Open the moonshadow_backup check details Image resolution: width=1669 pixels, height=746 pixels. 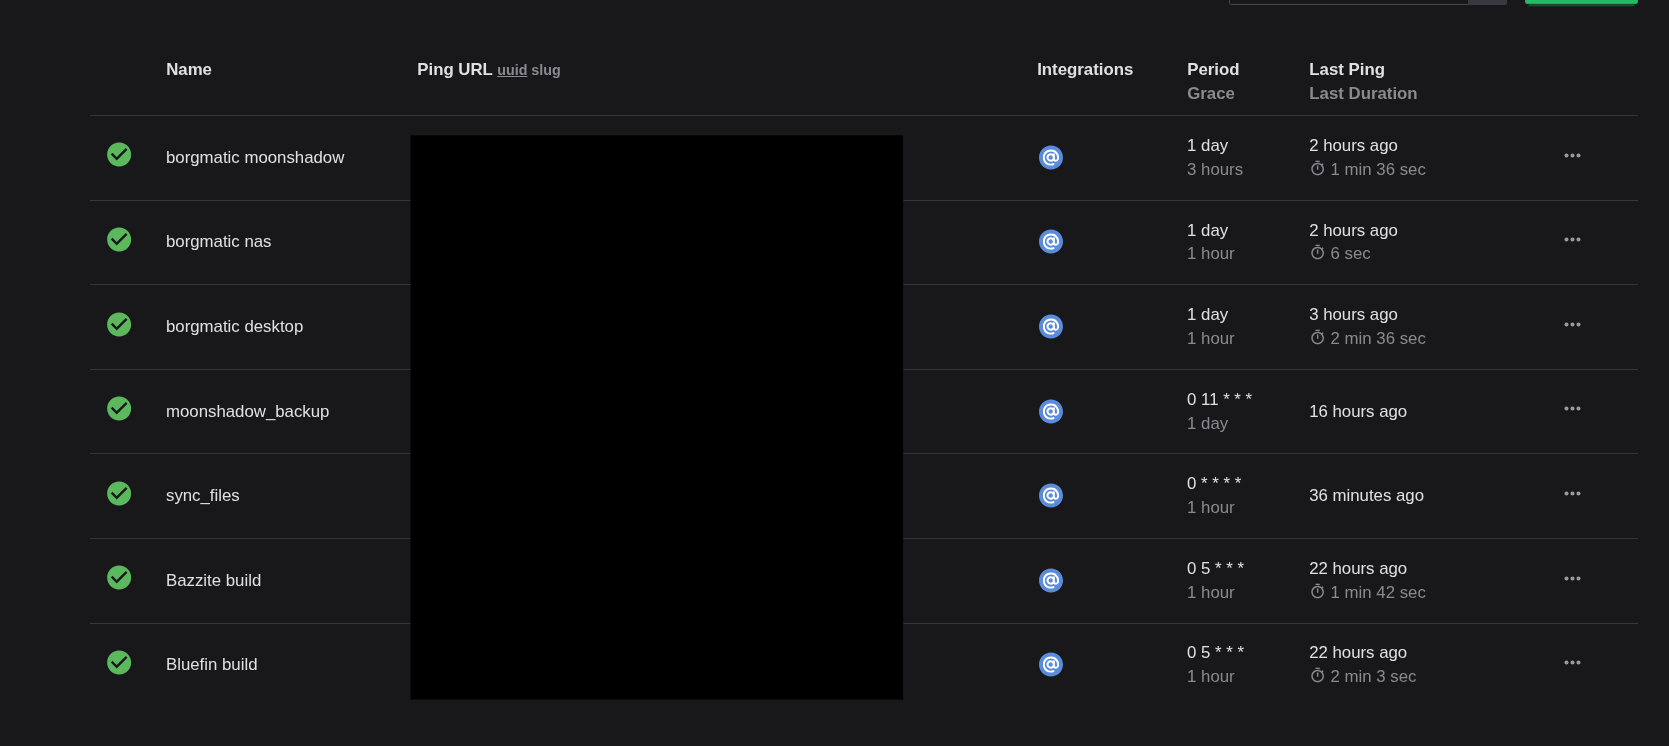[x=247, y=411]
